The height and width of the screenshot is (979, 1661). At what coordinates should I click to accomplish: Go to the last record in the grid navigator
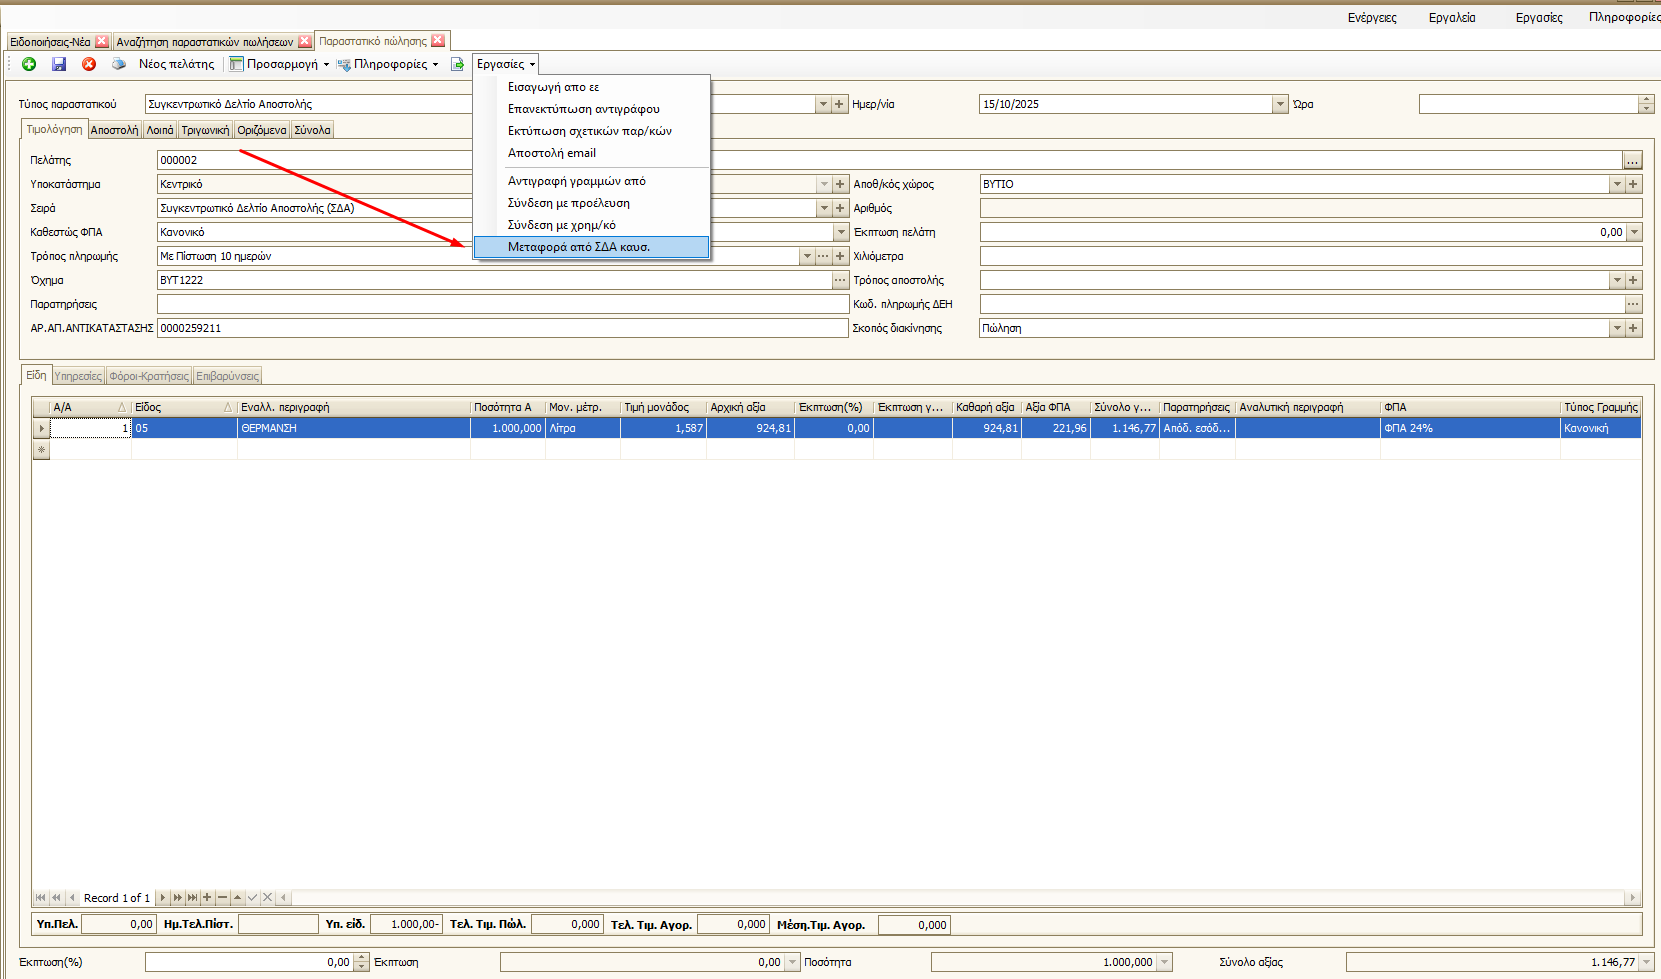pyautogui.click(x=192, y=898)
